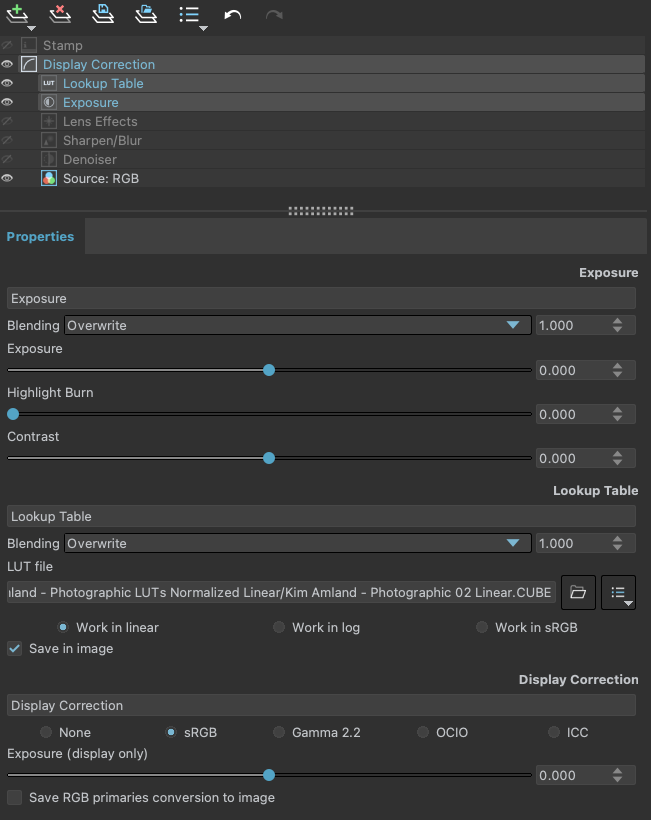Uncheck the Save in image checkbox

[x=14, y=649]
